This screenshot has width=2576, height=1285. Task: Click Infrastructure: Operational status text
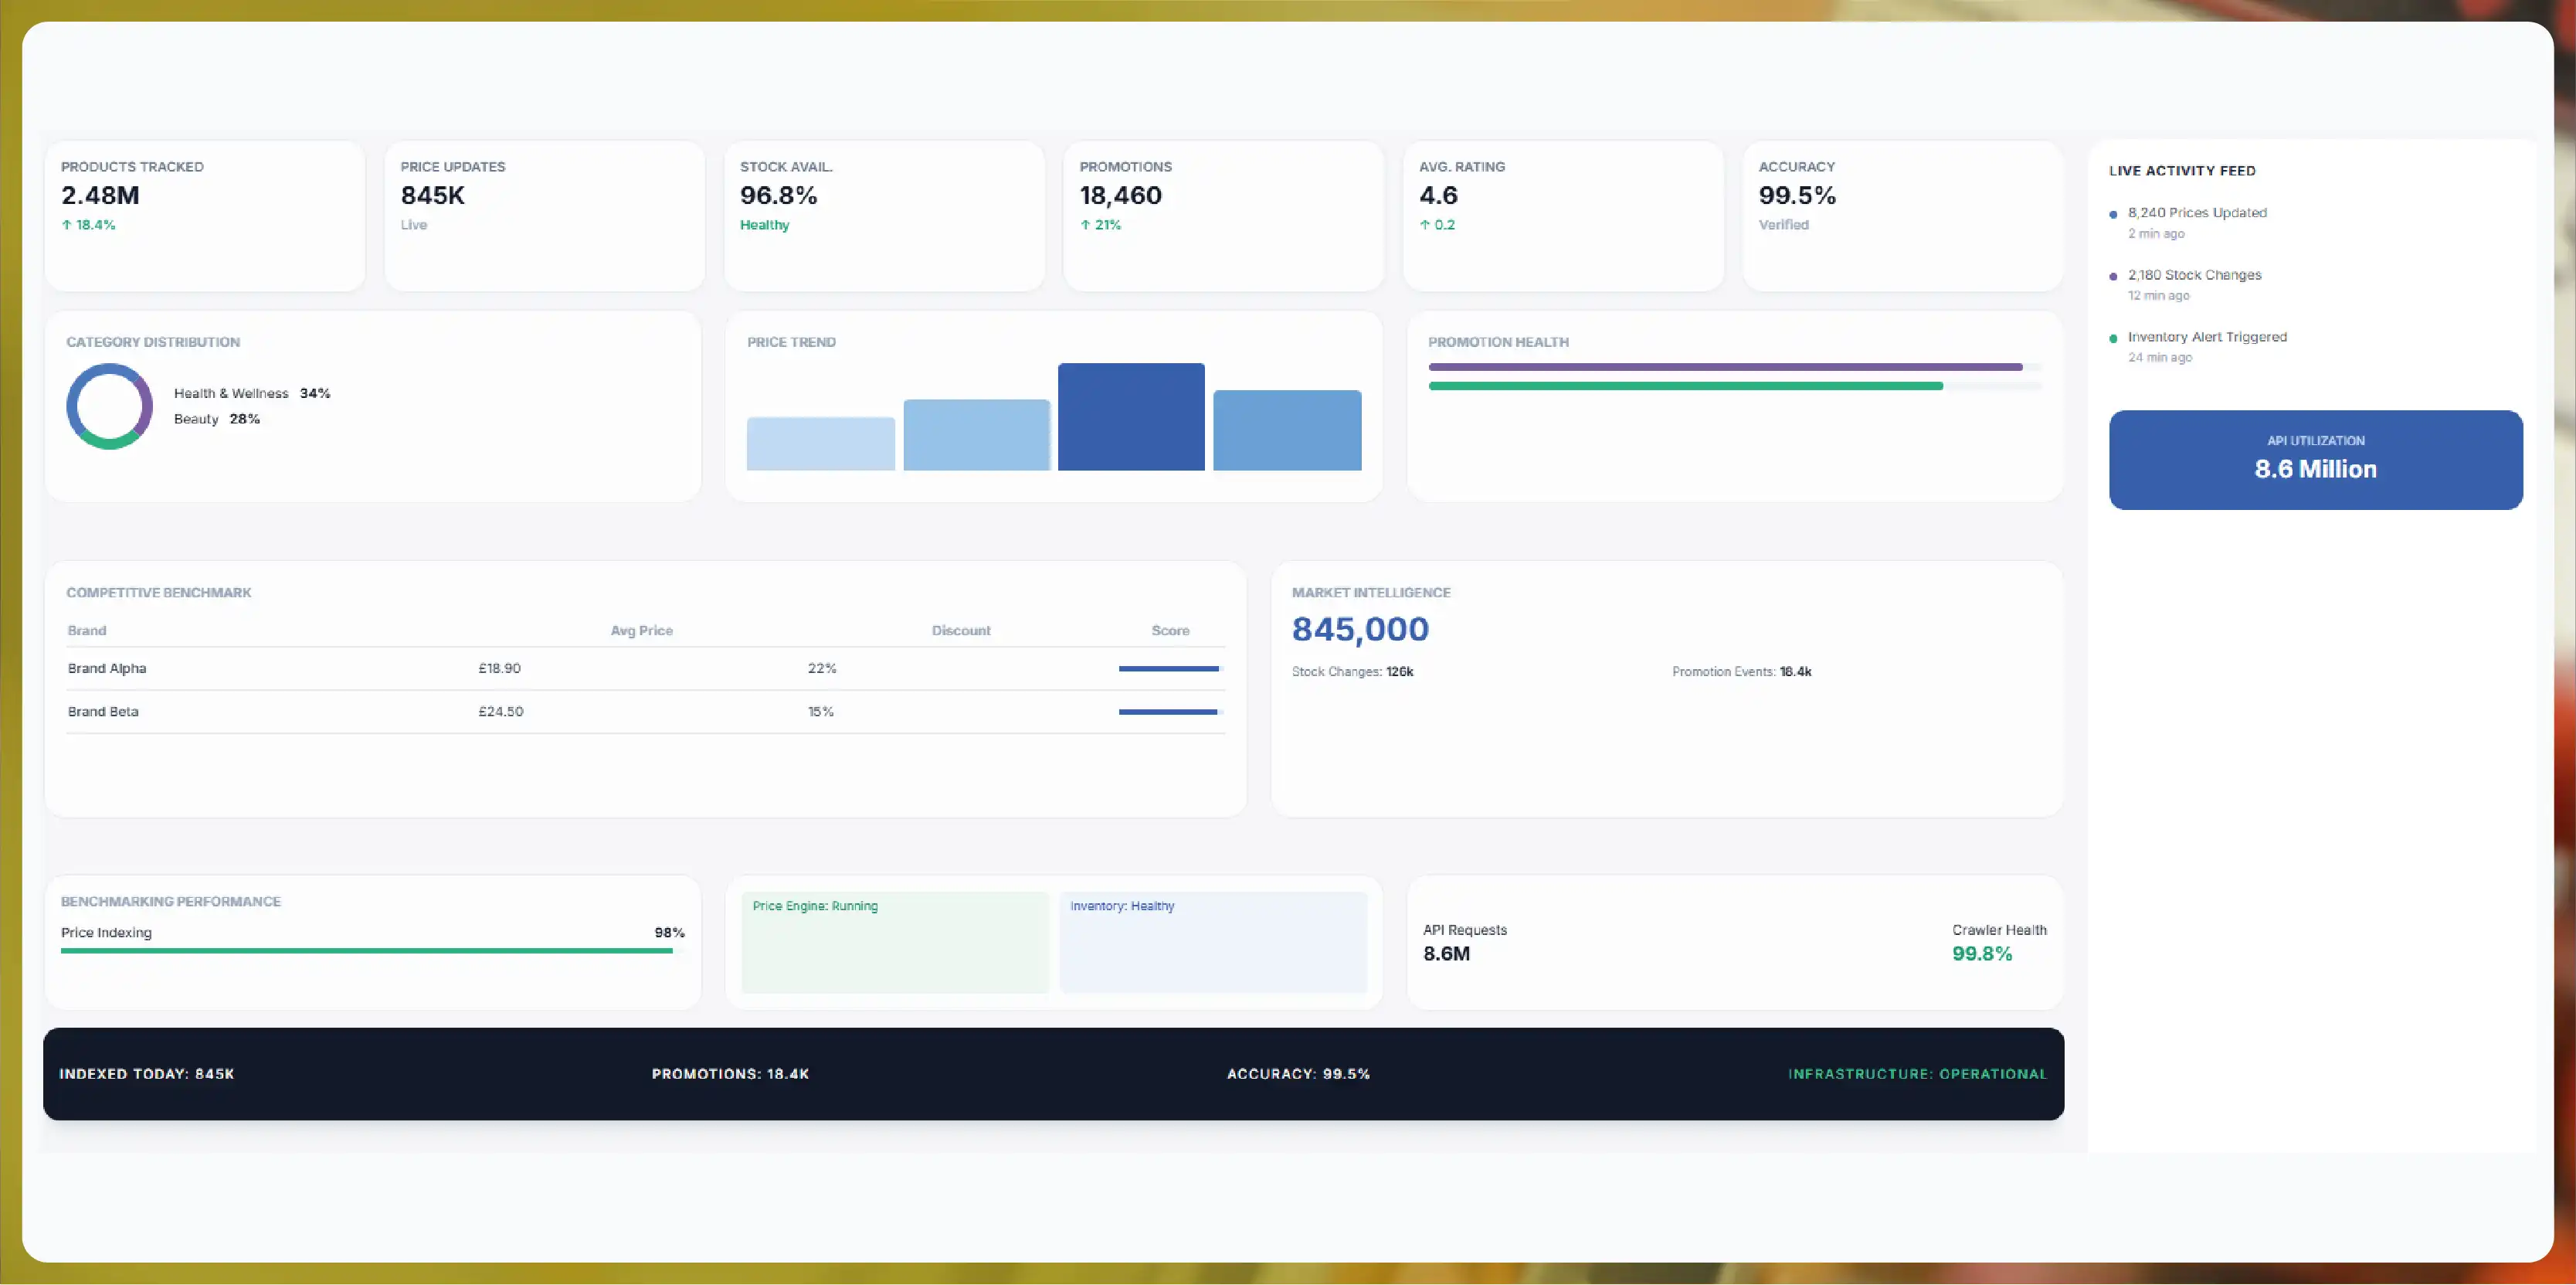coord(1917,1074)
